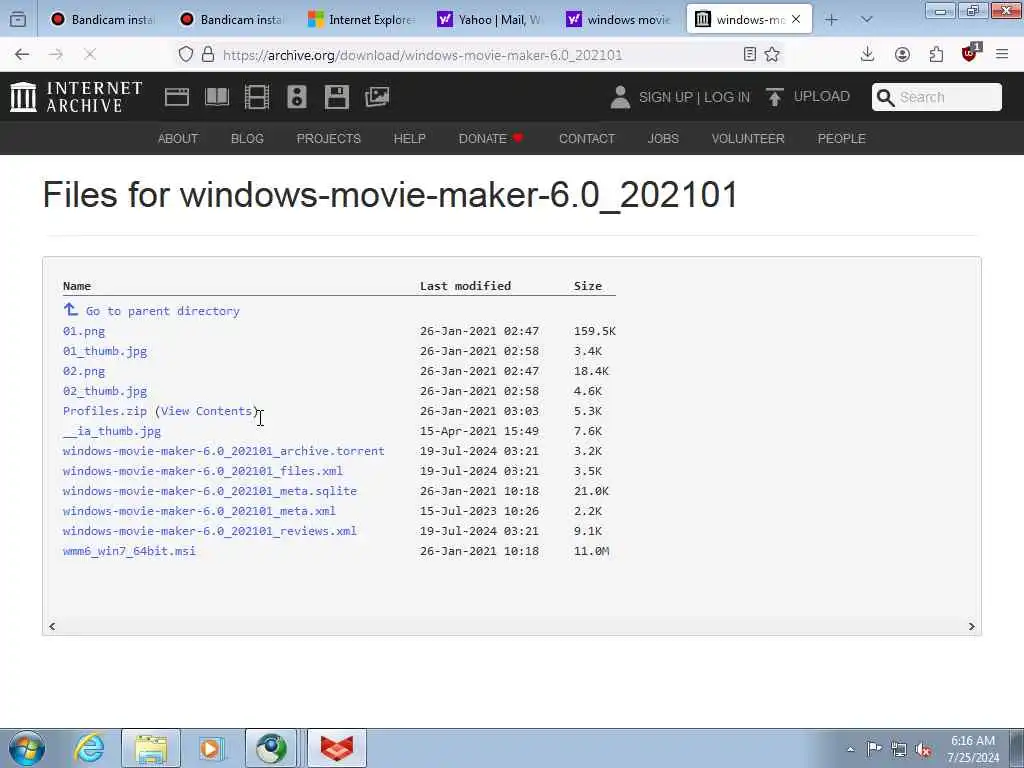The width and height of the screenshot is (1024, 768).
Task: Open the Texts book icon
Action: point(217,97)
